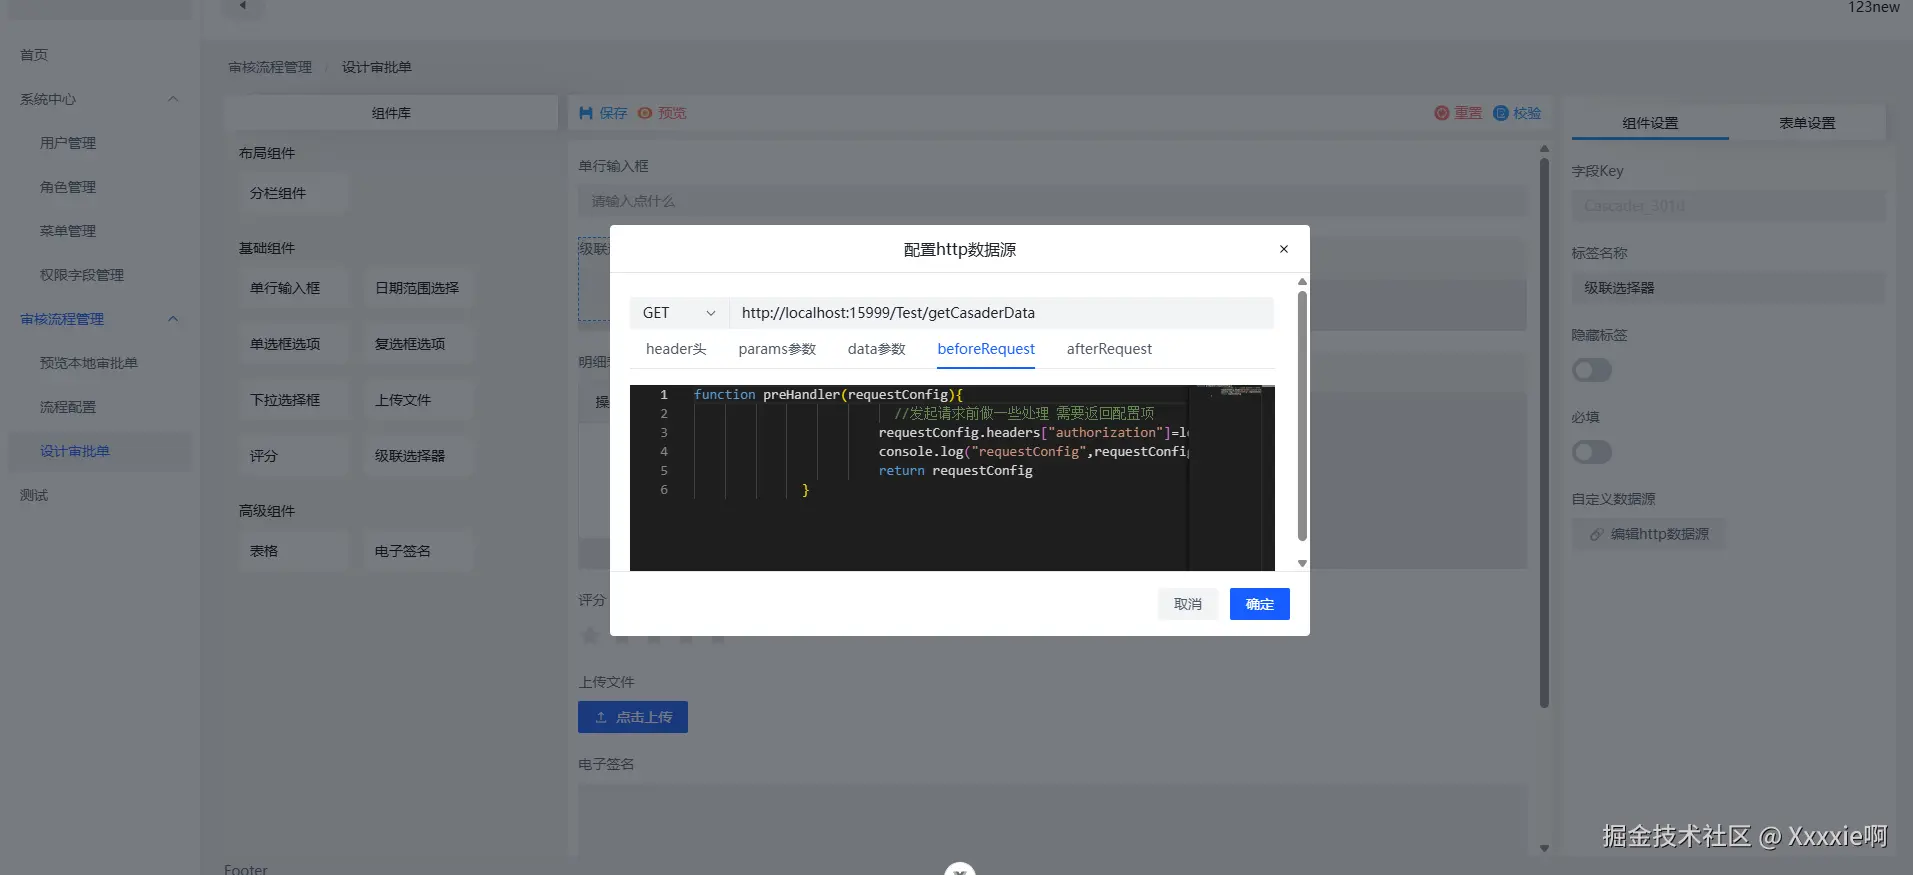Select 日期范围选择 component
Image resolution: width=1913 pixels, height=875 pixels.
[418, 288]
